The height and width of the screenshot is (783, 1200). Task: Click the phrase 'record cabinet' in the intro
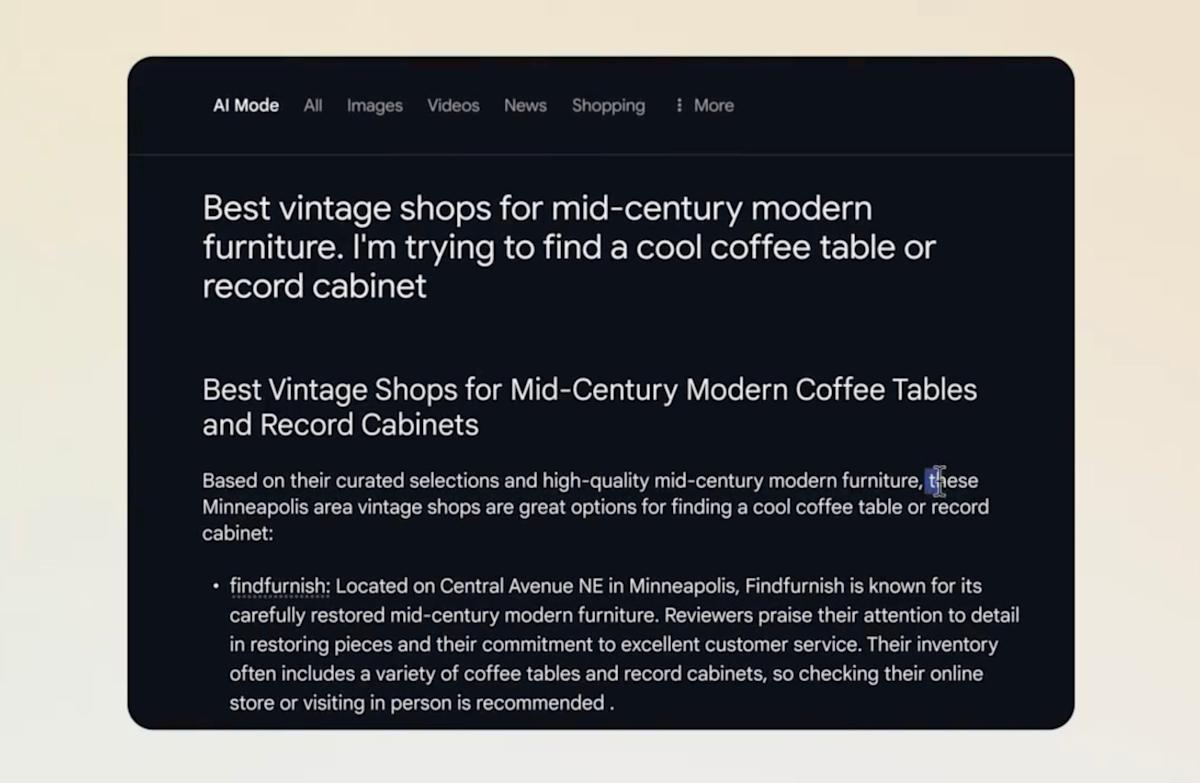[x=949, y=507]
